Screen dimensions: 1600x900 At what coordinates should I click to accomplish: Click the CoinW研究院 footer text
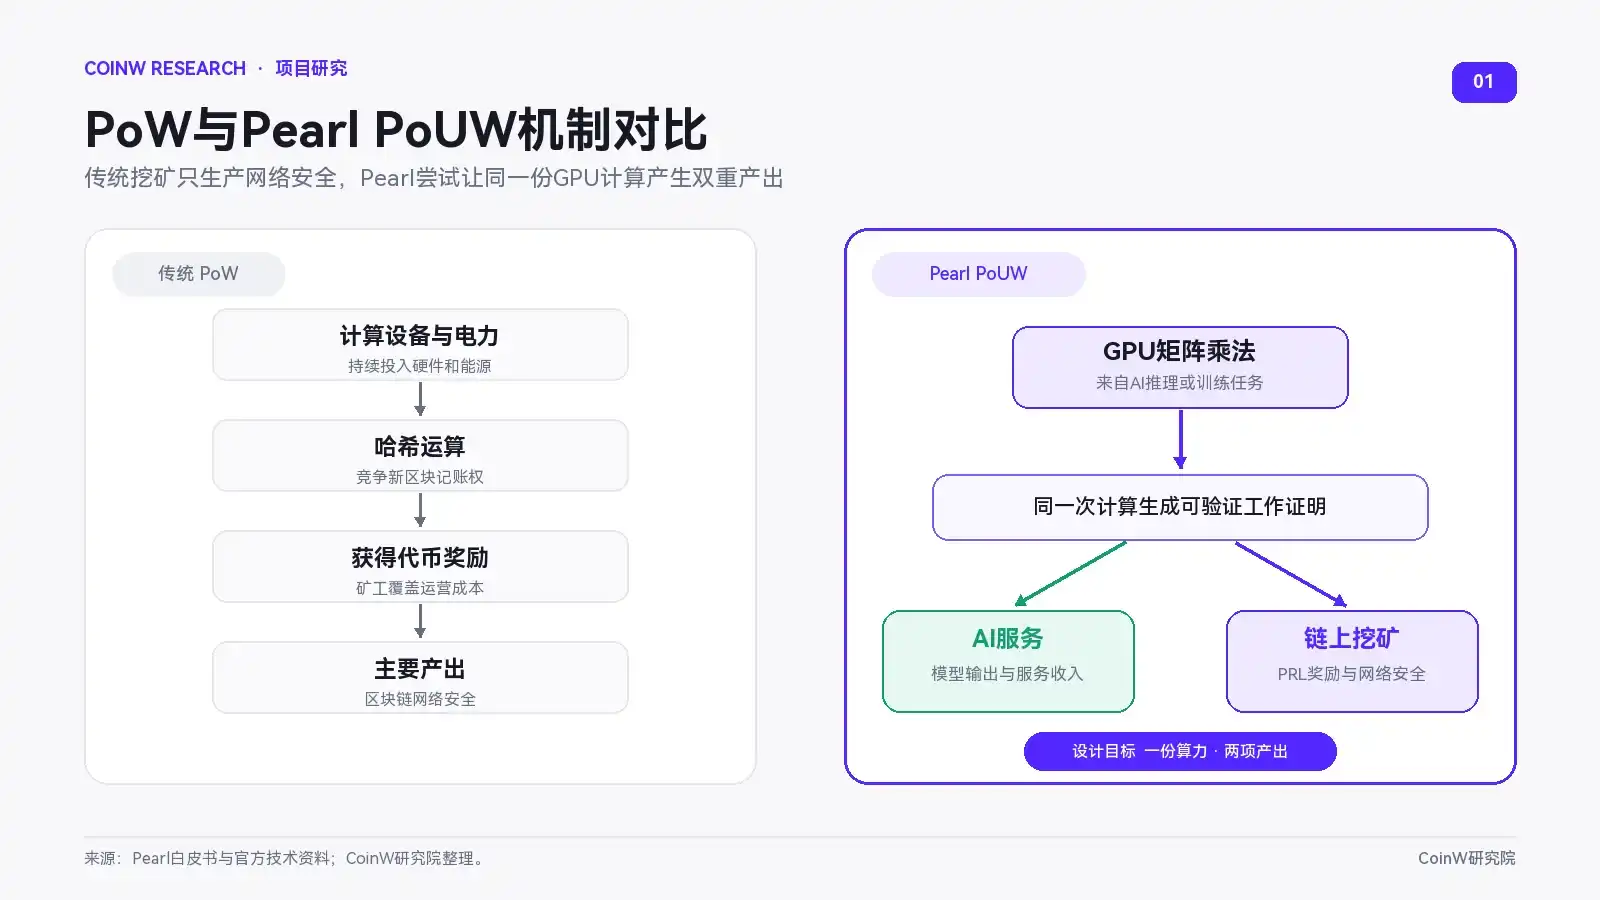[1466, 858]
